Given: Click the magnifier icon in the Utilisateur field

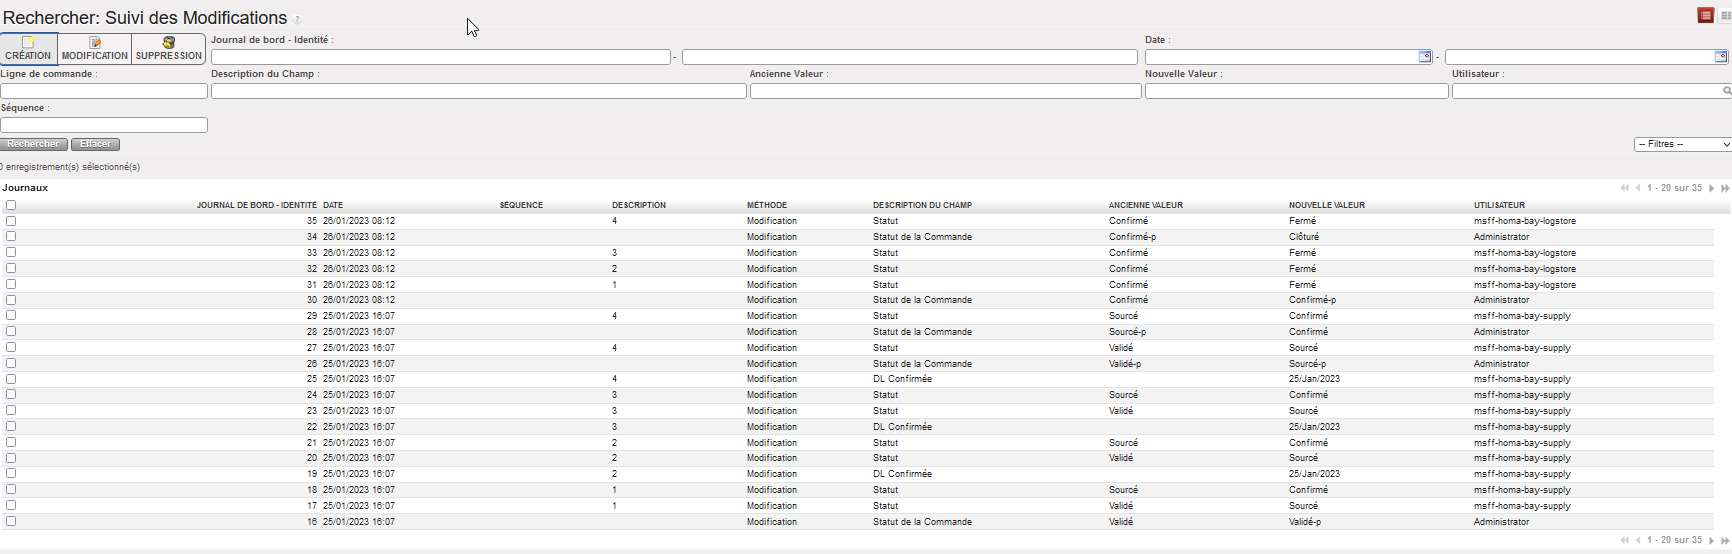Looking at the screenshot, I should pyautogui.click(x=1726, y=91).
